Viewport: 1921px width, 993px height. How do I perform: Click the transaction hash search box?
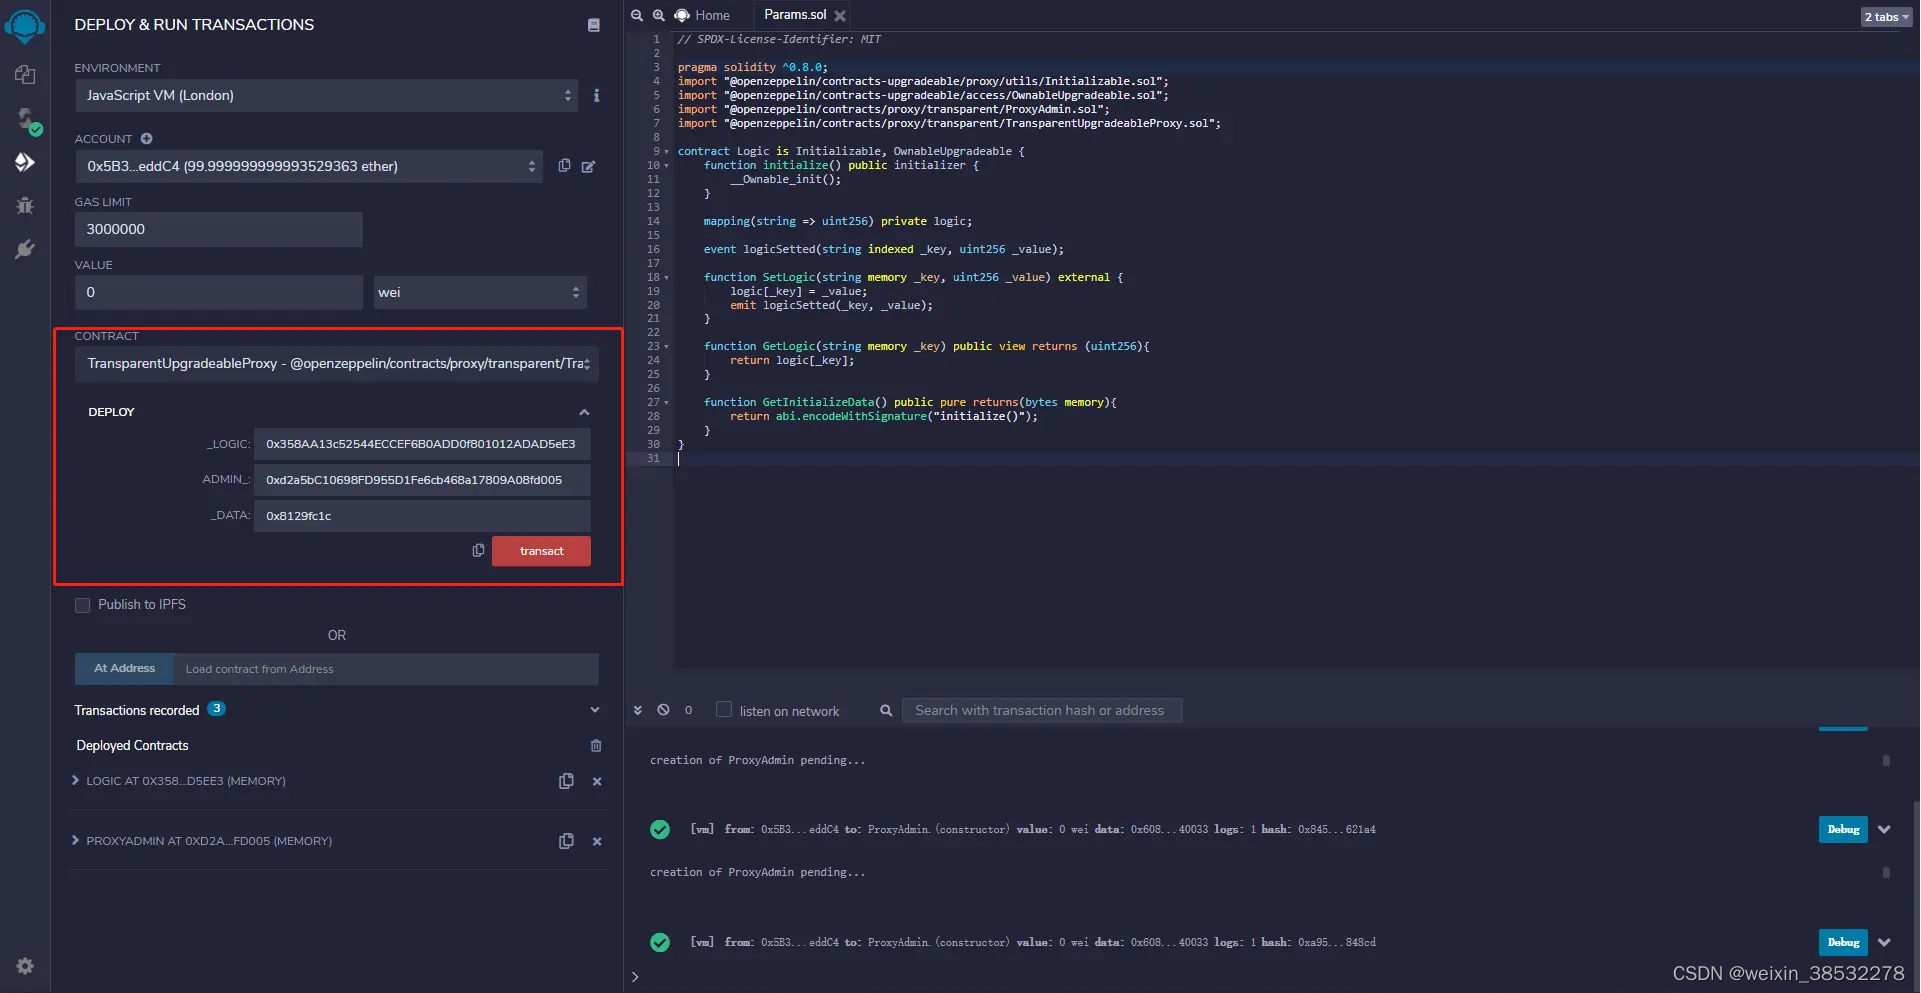(x=1042, y=711)
